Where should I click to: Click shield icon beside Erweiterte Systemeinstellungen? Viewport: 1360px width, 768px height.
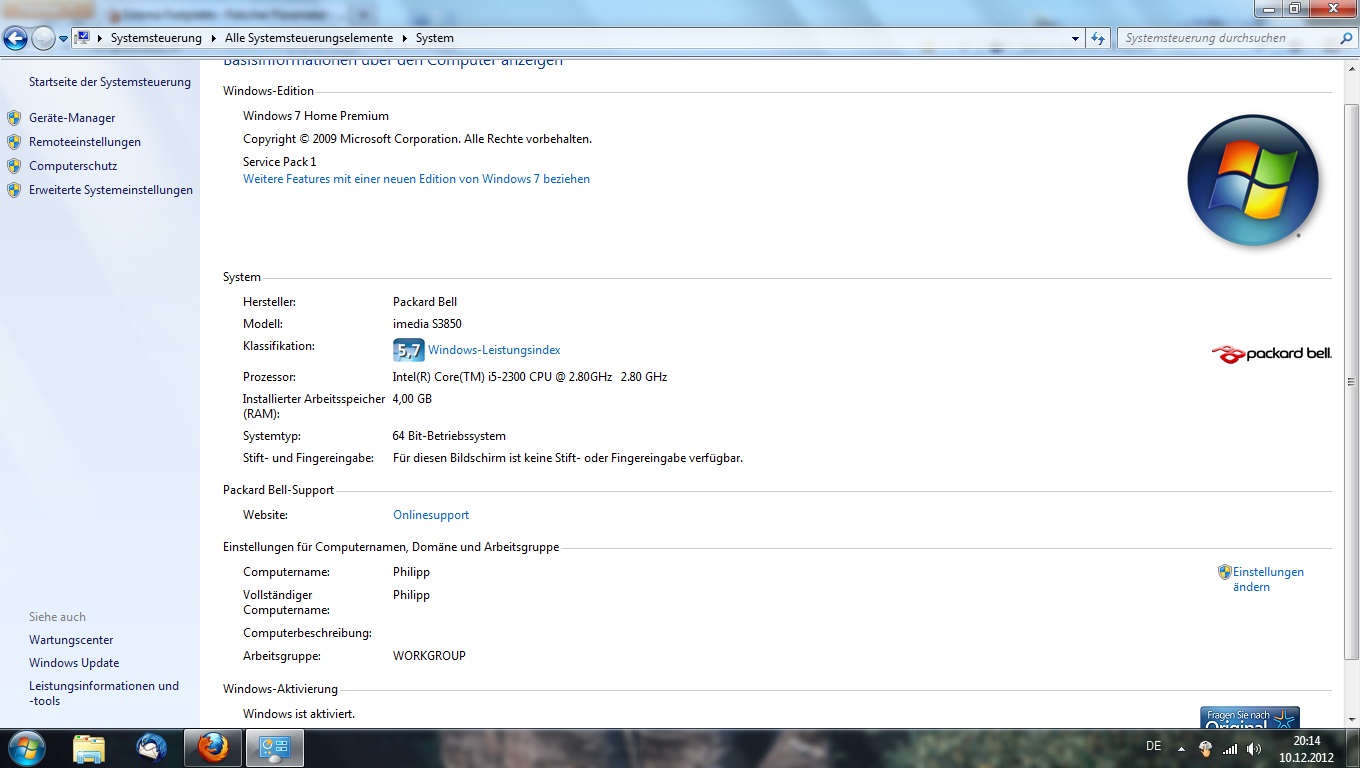(x=14, y=190)
